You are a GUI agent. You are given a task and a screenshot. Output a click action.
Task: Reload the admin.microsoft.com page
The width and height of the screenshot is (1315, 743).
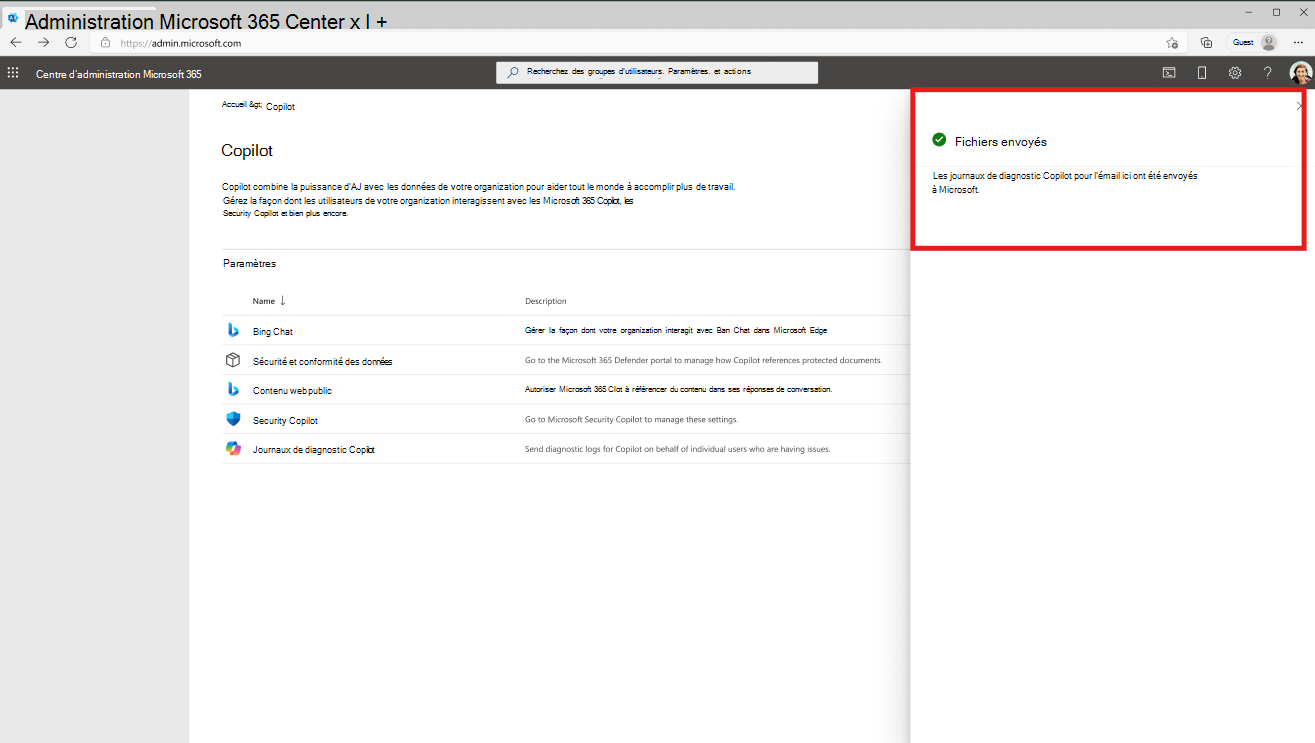[71, 43]
